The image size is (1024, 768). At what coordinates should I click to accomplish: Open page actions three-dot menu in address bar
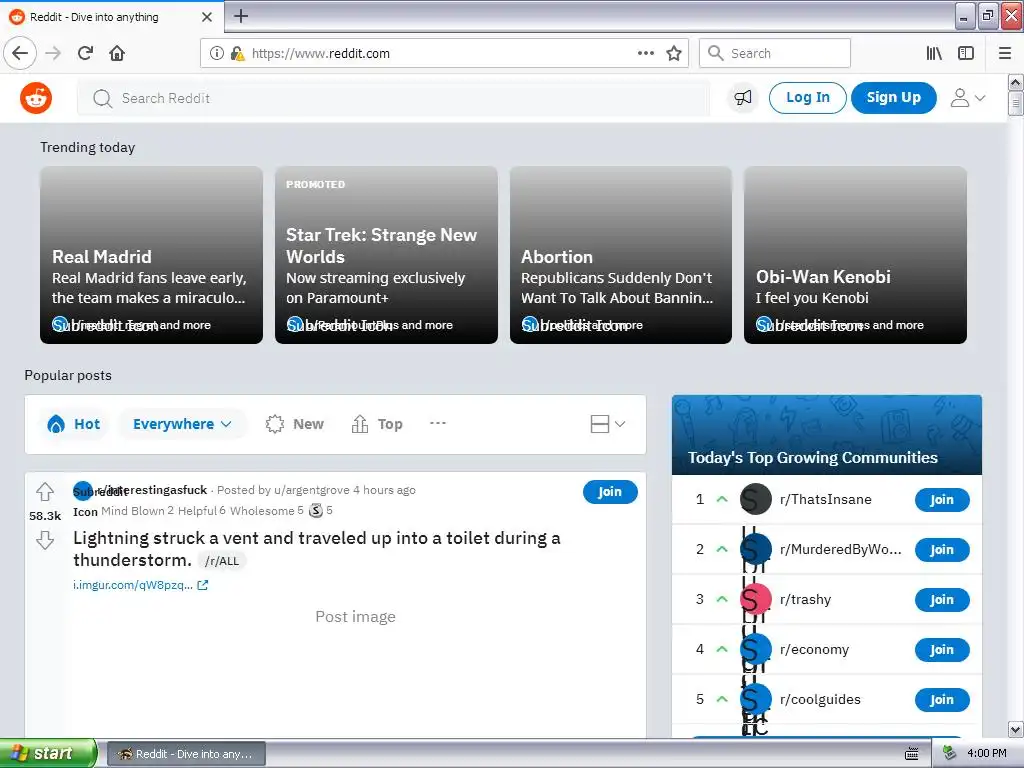(645, 53)
